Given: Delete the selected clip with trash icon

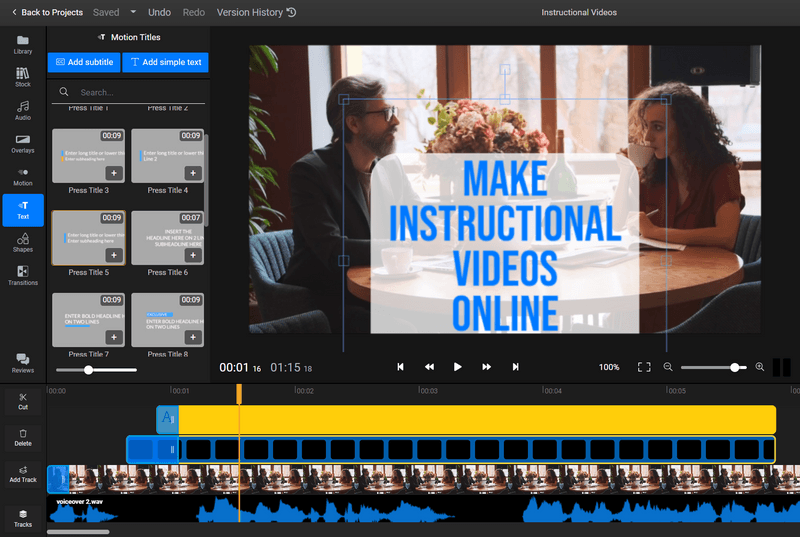Looking at the screenshot, I should 23,438.
